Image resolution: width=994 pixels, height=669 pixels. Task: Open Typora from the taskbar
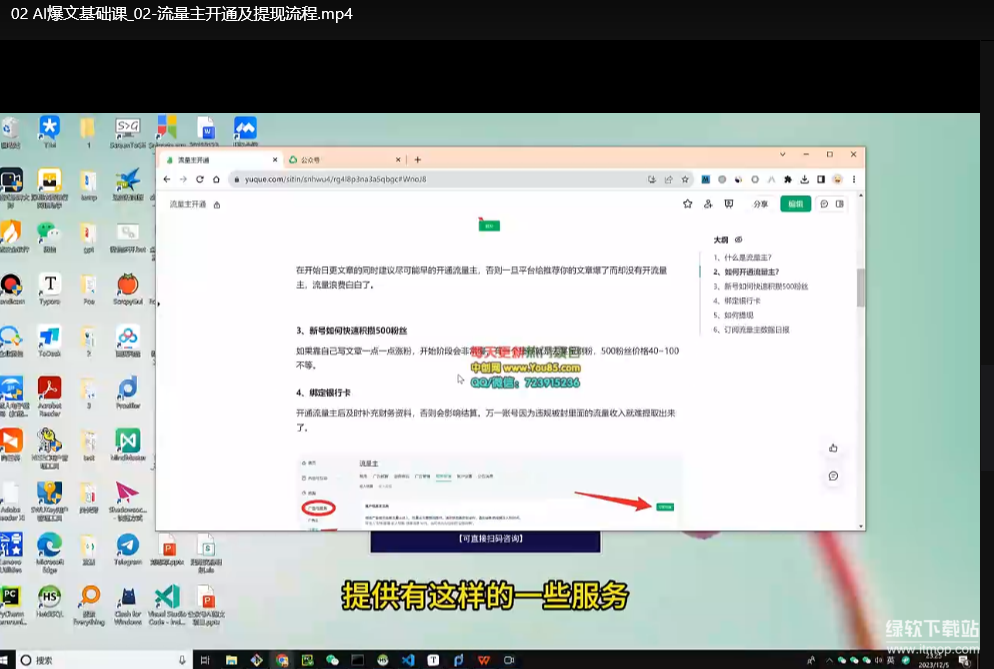433,660
